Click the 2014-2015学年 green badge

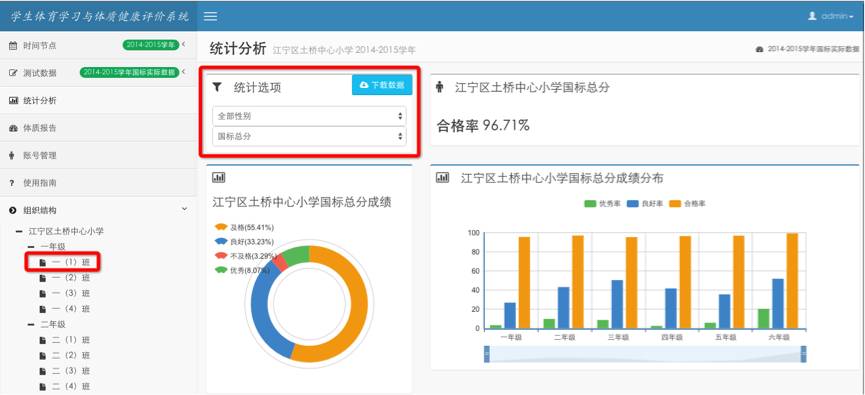pos(151,45)
